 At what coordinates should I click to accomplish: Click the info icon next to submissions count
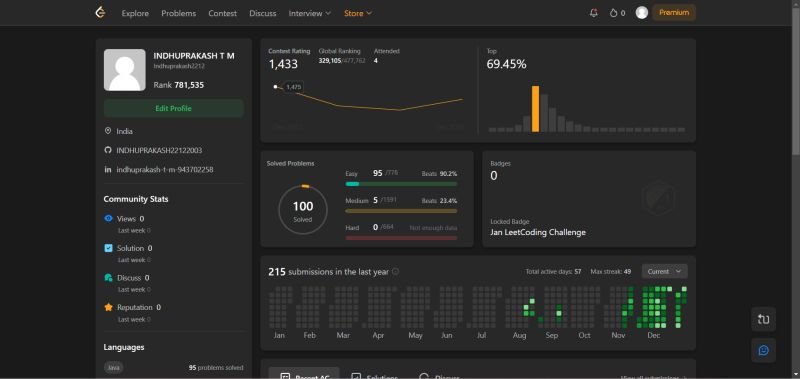click(395, 272)
